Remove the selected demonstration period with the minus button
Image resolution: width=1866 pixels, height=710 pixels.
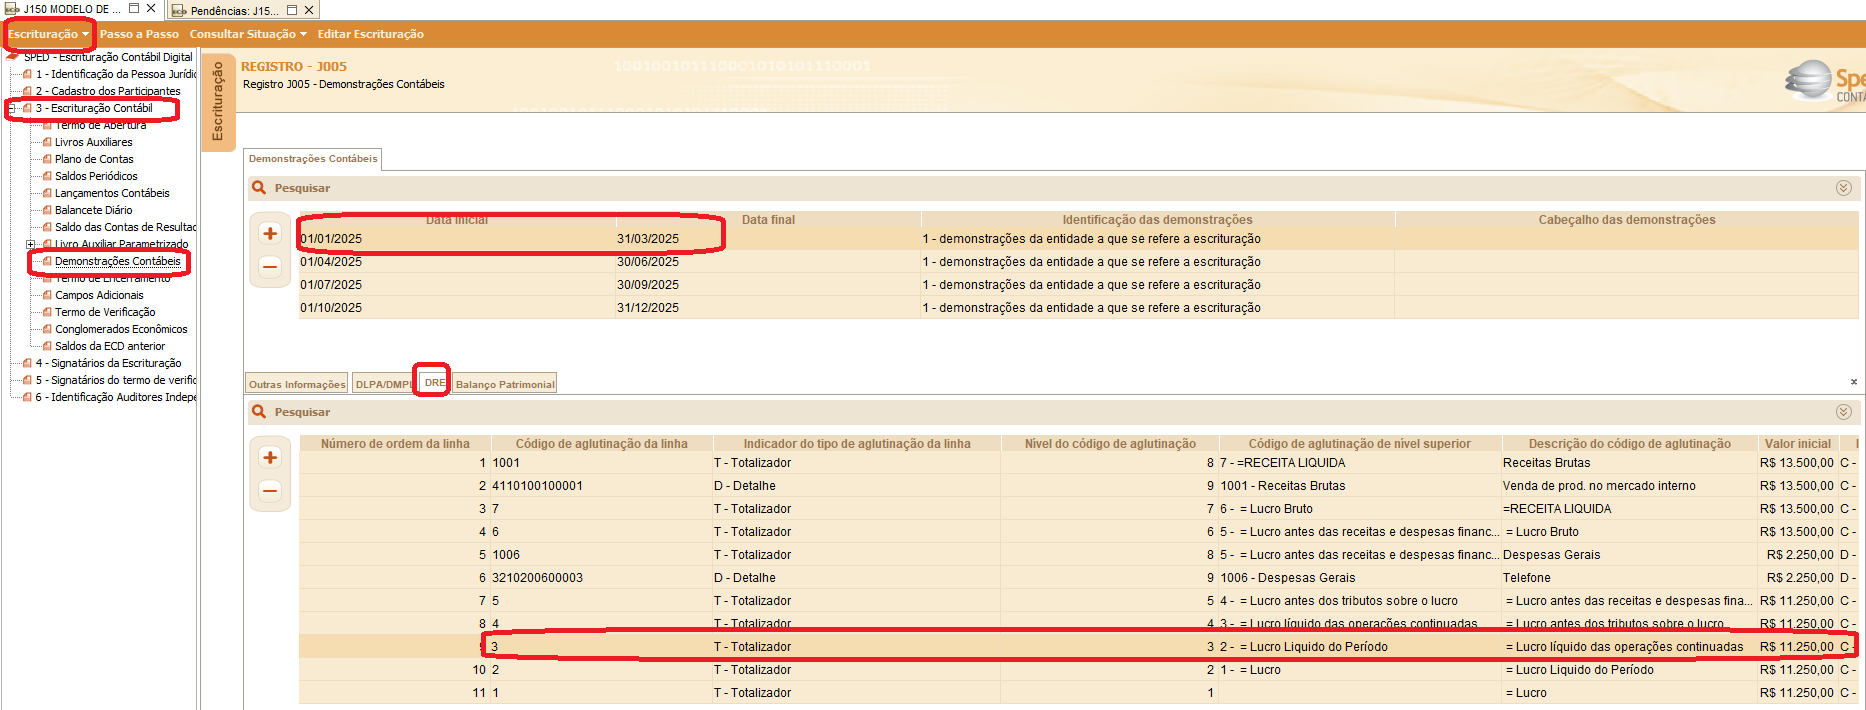pyautogui.click(x=270, y=266)
